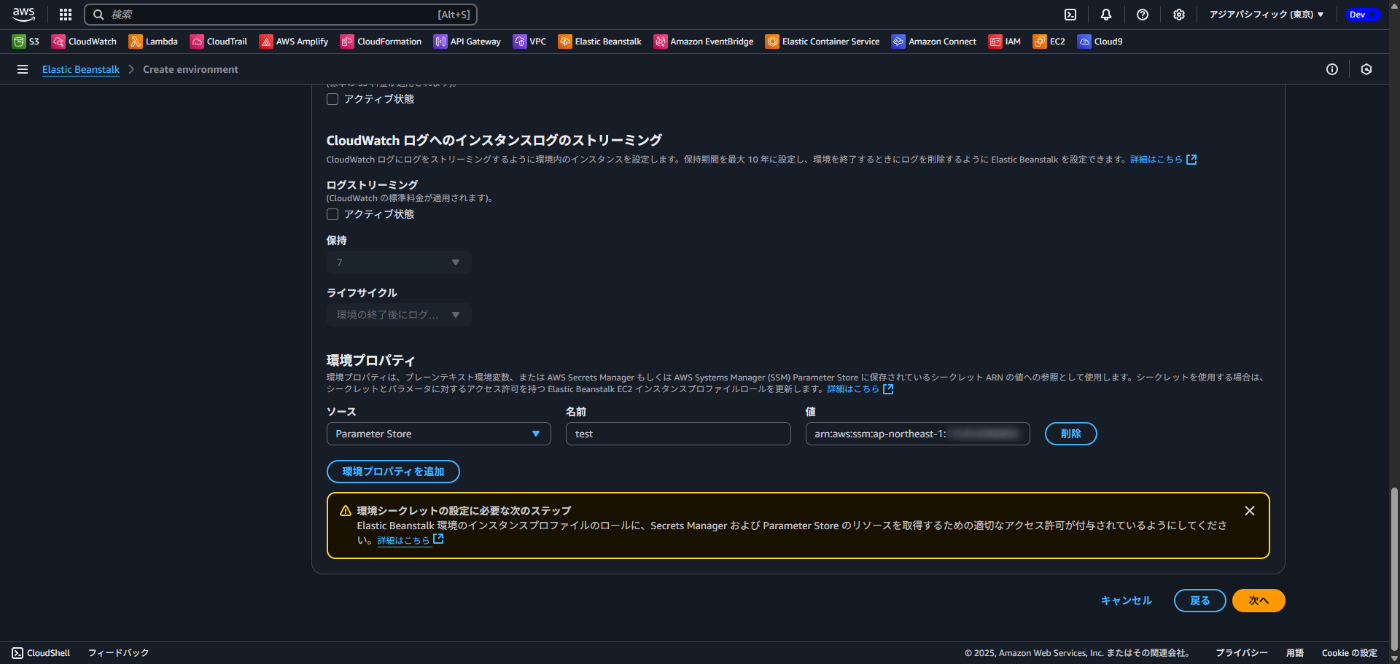Image resolution: width=1400 pixels, height=664 pixels.
Task: Open the history clock icon on right
Action: tap(1367, 69)
